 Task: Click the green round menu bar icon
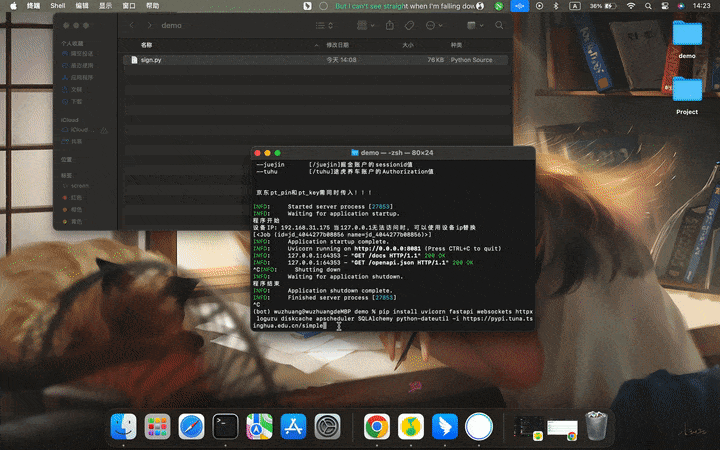click(499, 6)
